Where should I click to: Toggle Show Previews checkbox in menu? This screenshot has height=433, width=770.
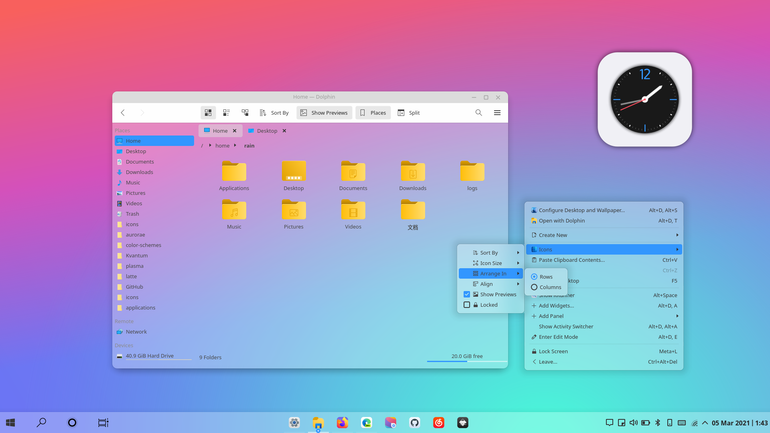[x=467, y=295]
